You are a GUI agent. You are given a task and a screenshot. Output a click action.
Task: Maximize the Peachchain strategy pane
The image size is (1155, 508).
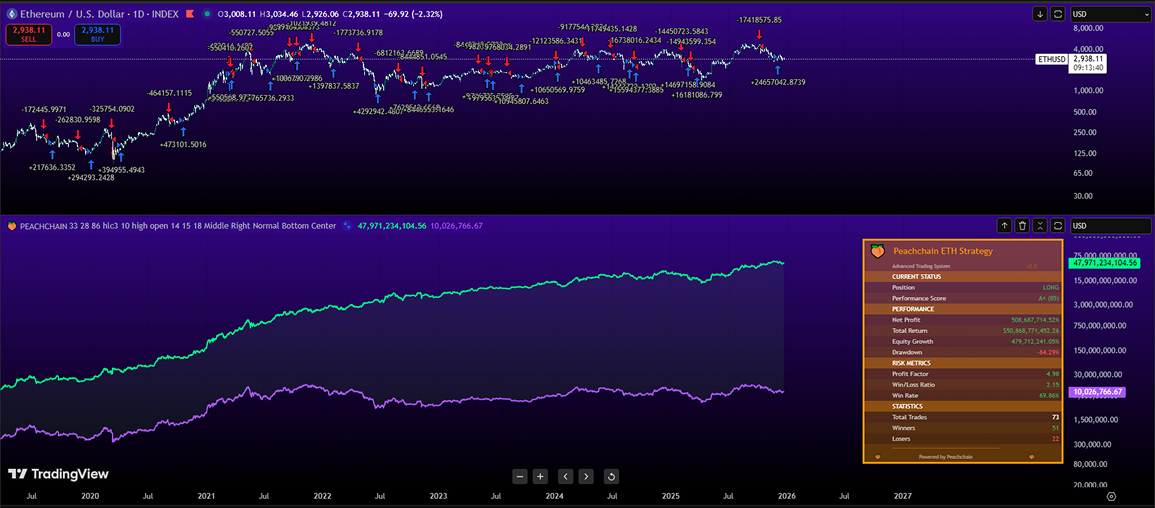click(1057, 226)
